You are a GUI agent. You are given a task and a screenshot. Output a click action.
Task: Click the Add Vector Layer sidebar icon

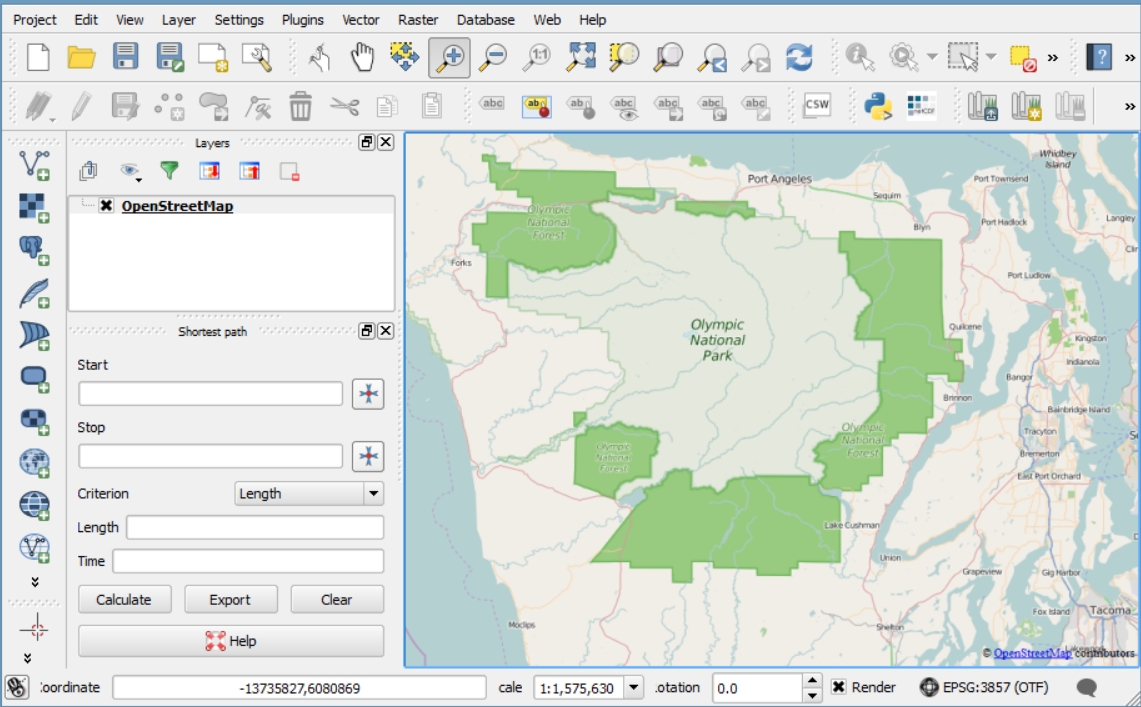point(35,165)
